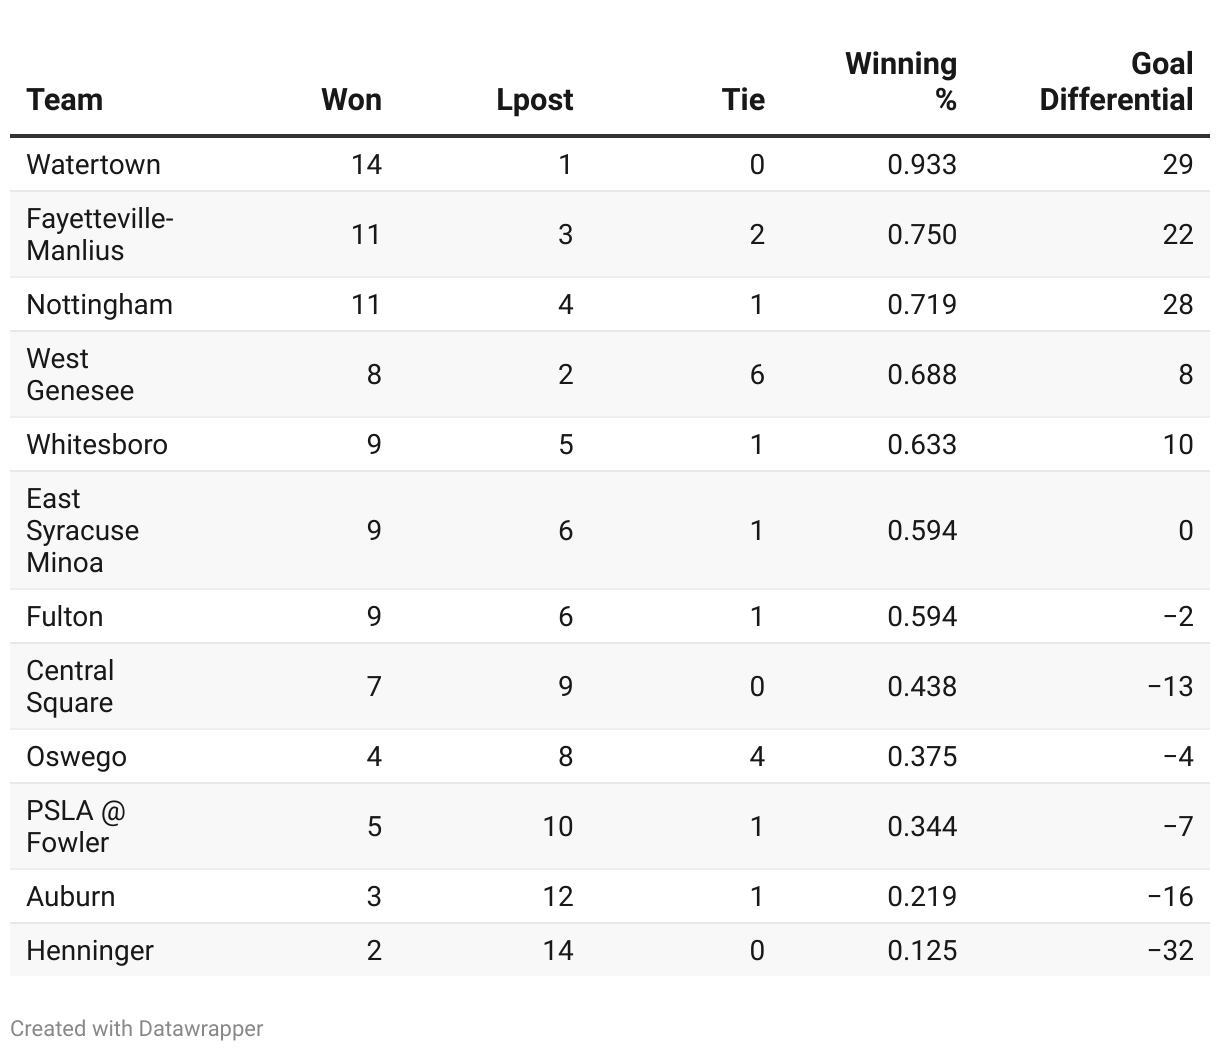This screenshot has width=1220, height=1052.
Task: Click Auburn's lost value 12
Action: point(558,896)
